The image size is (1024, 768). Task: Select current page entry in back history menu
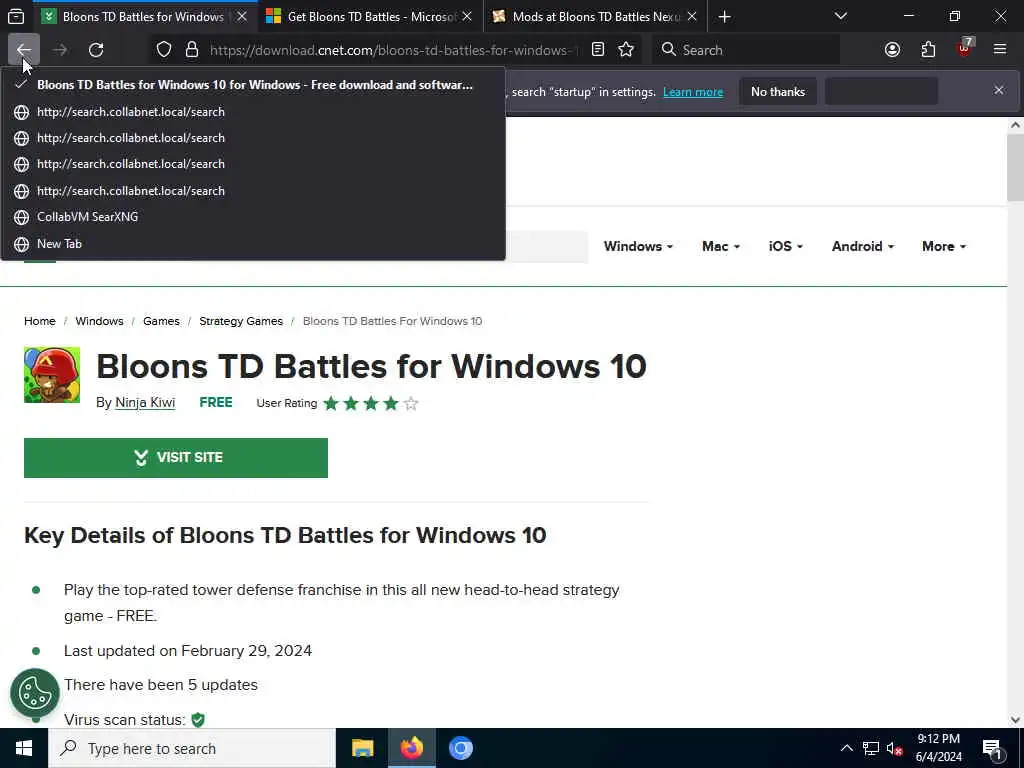[253, 85]
